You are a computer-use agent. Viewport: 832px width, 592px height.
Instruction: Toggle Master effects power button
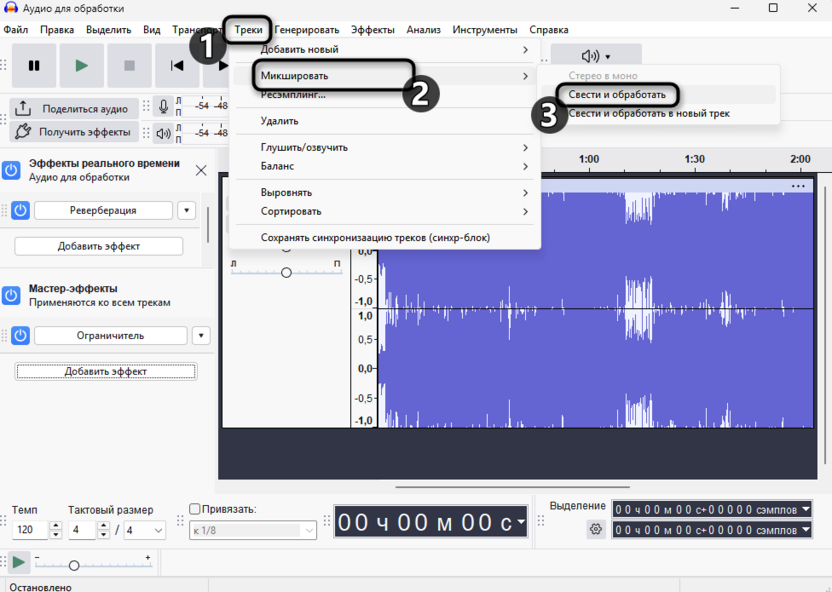tap(11, 295)
